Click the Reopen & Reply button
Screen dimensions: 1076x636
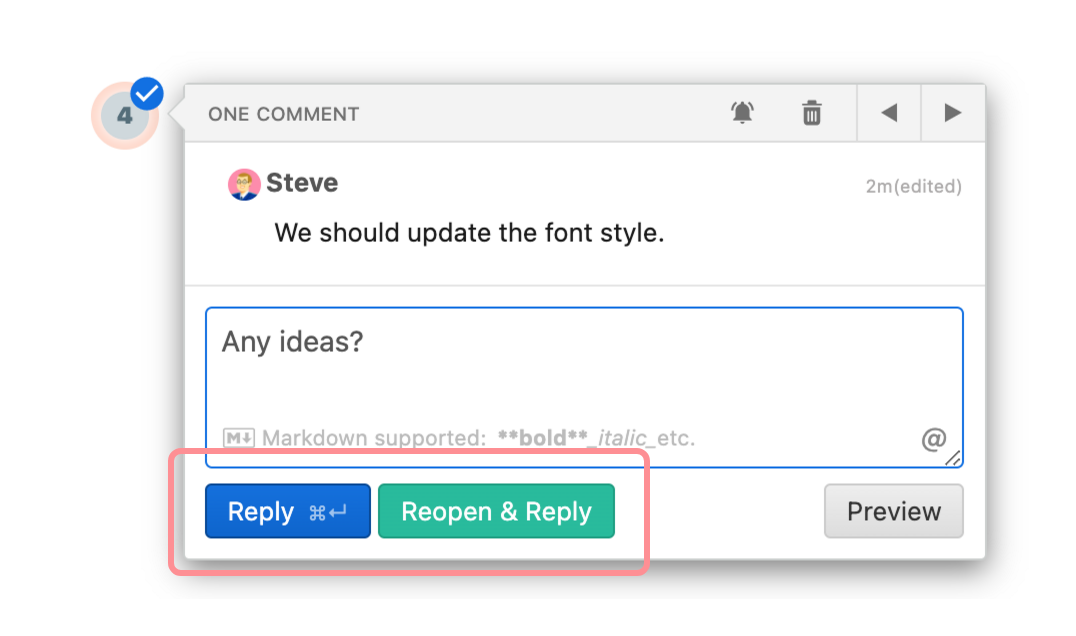pos(496,512)
